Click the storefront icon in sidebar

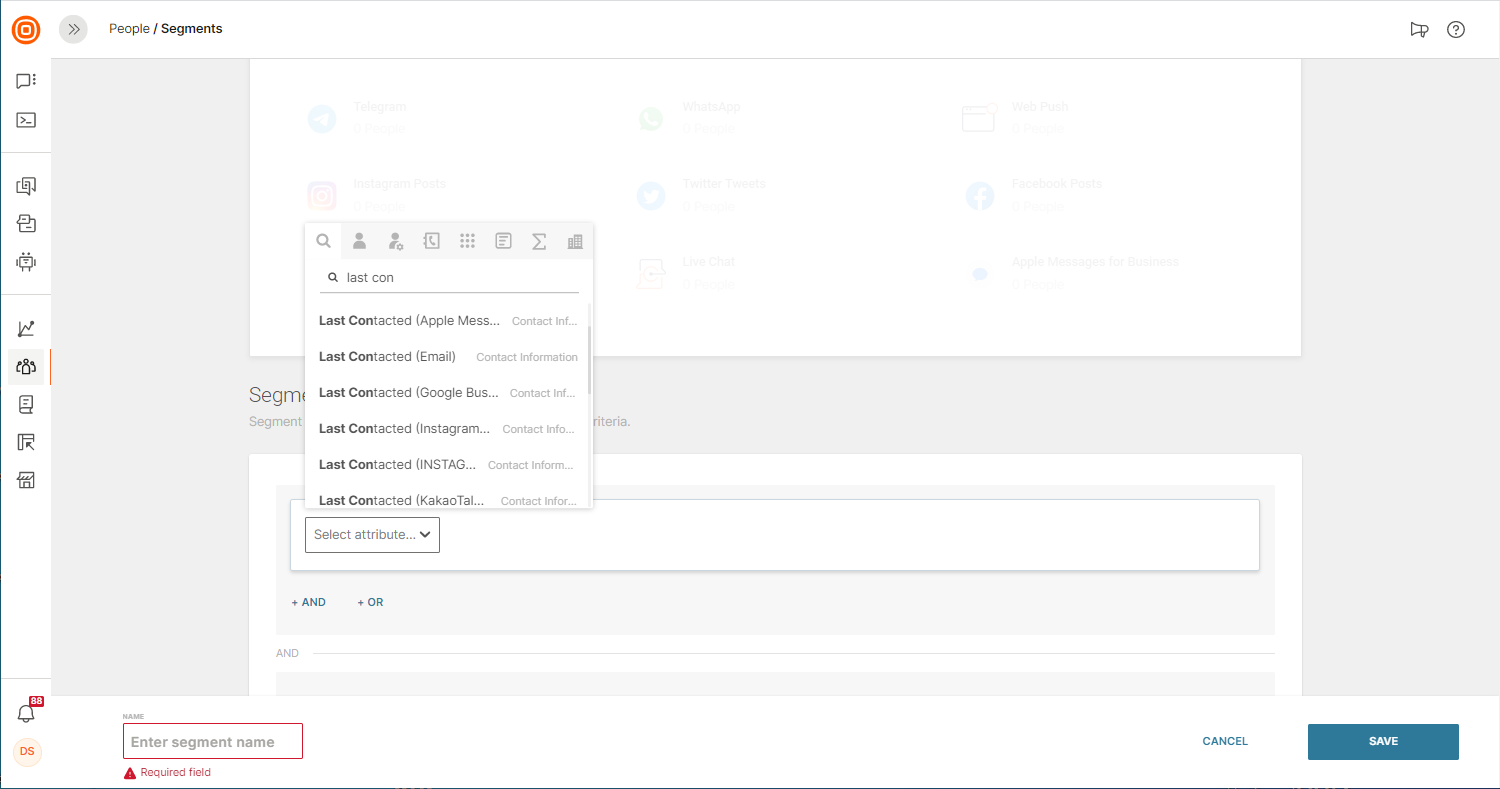tap(26, 480)
